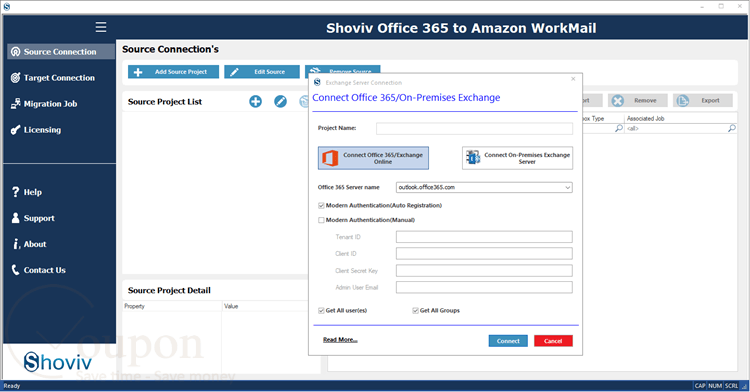Click the Project Name input field
The height and width of the screenshot is (392, 750).
(x=474, y=128)
